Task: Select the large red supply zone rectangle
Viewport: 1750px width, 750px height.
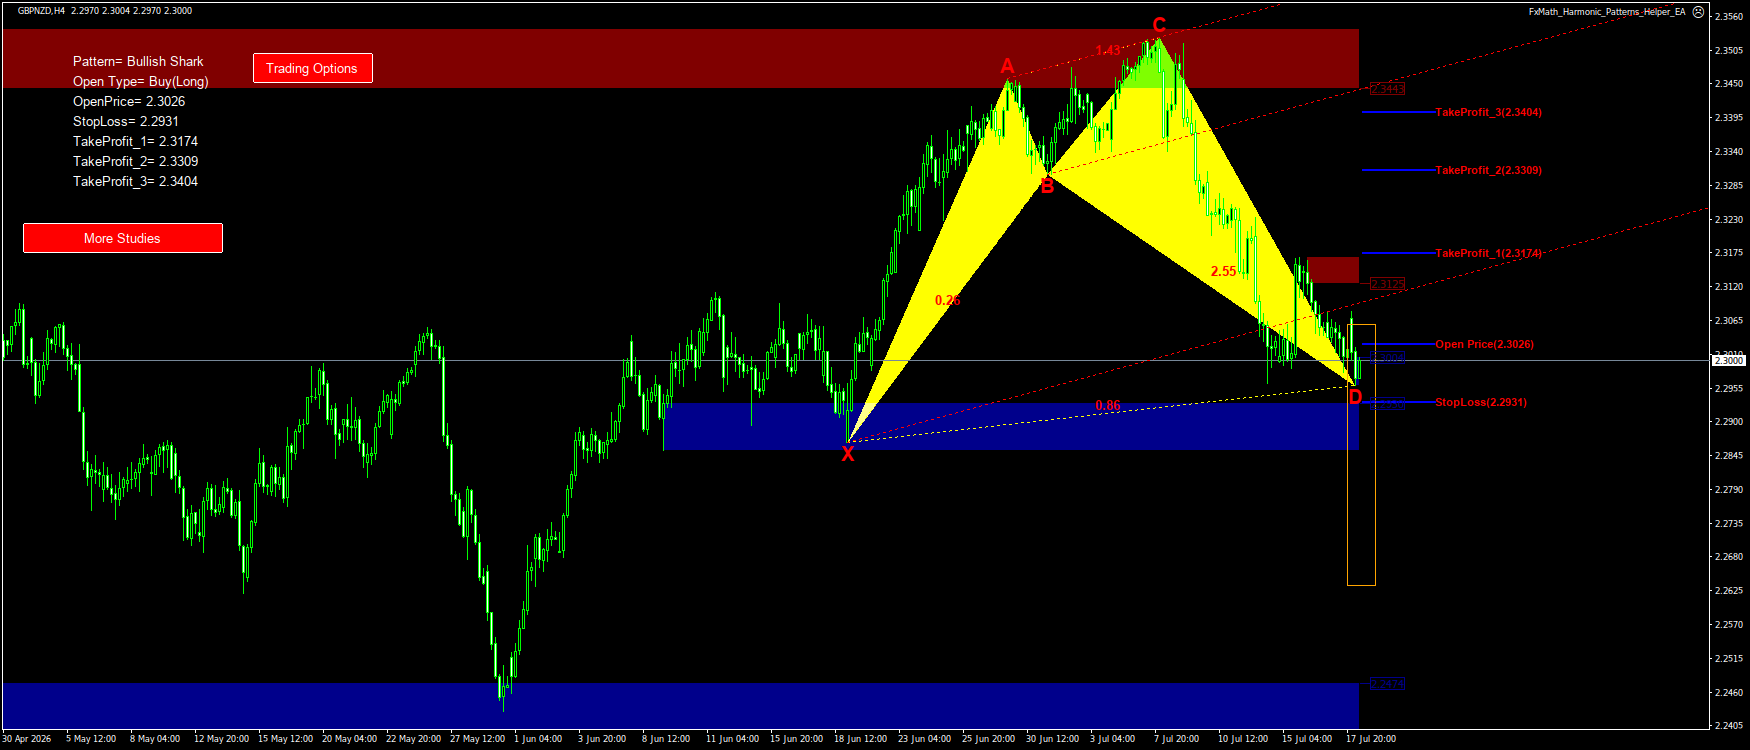Action: [x=680, y=58]
